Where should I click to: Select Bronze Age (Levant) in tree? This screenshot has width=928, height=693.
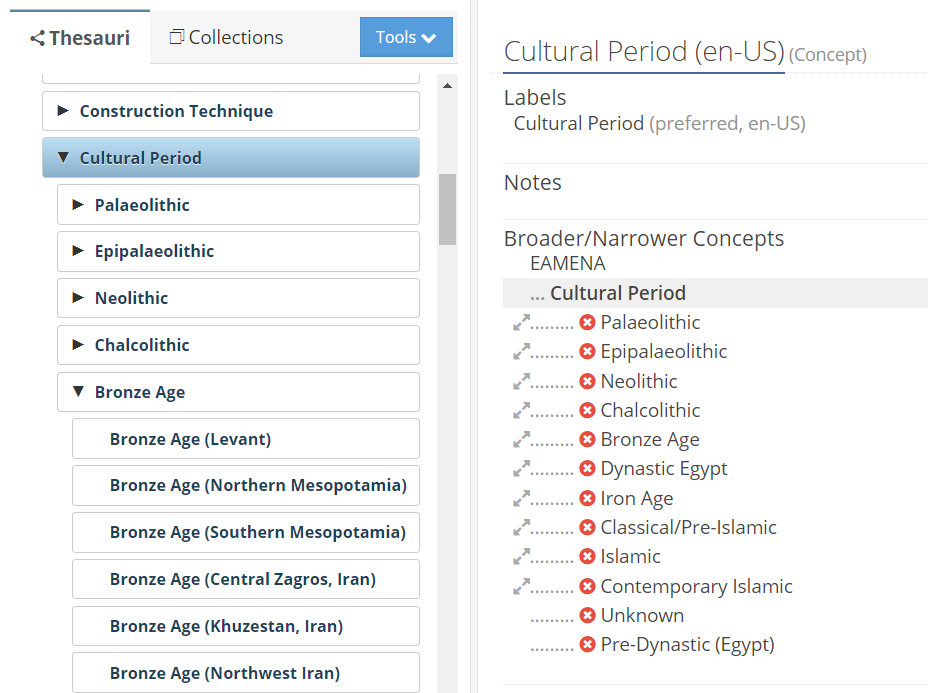pos(190,439)
